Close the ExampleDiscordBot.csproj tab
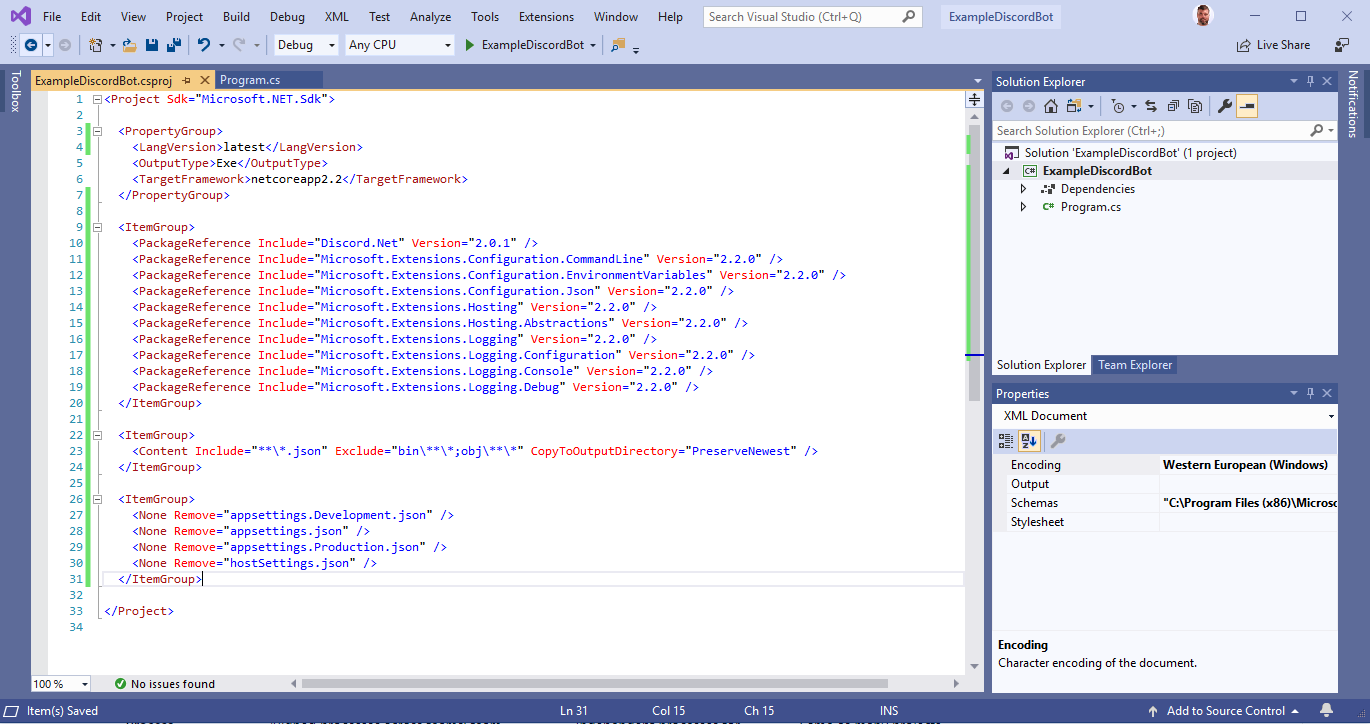The height and width of the screenshot is (724, 1370). (205, 80)
